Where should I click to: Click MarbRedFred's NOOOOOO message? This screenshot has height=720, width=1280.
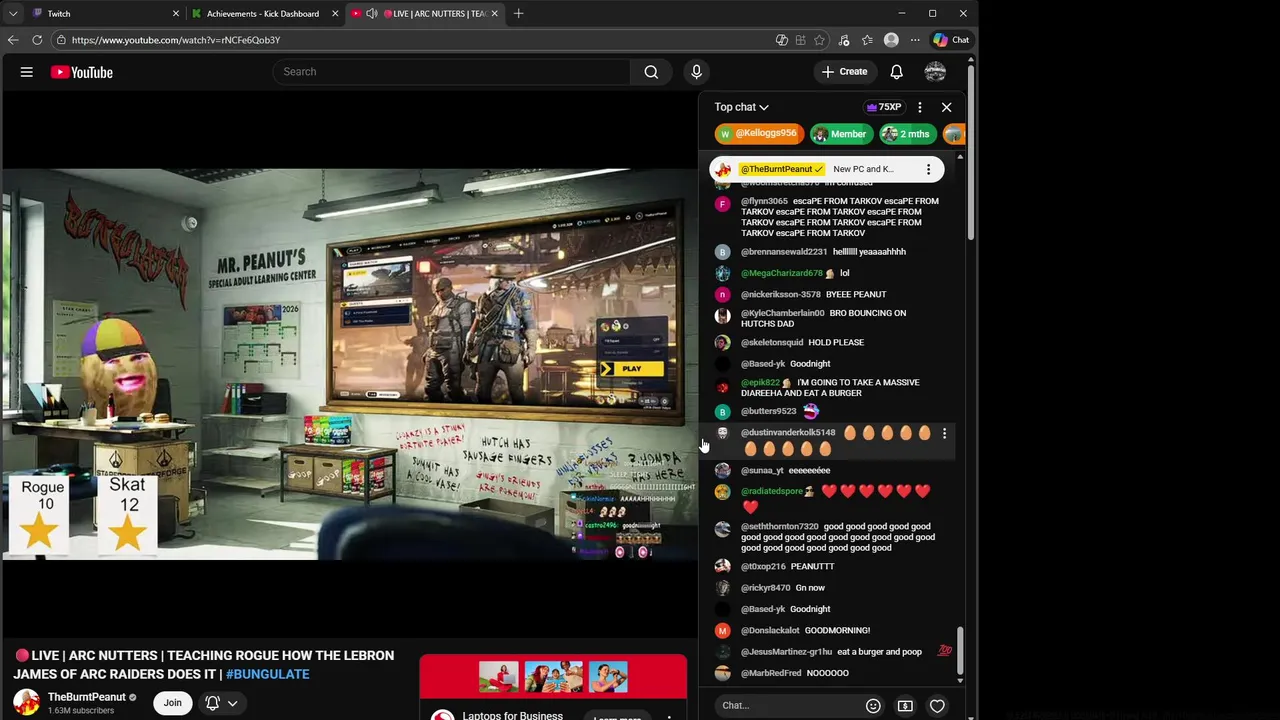(827, 674)
